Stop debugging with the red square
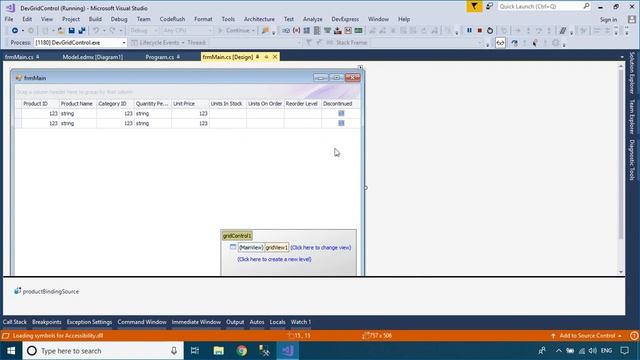 [x=480, y=30]
